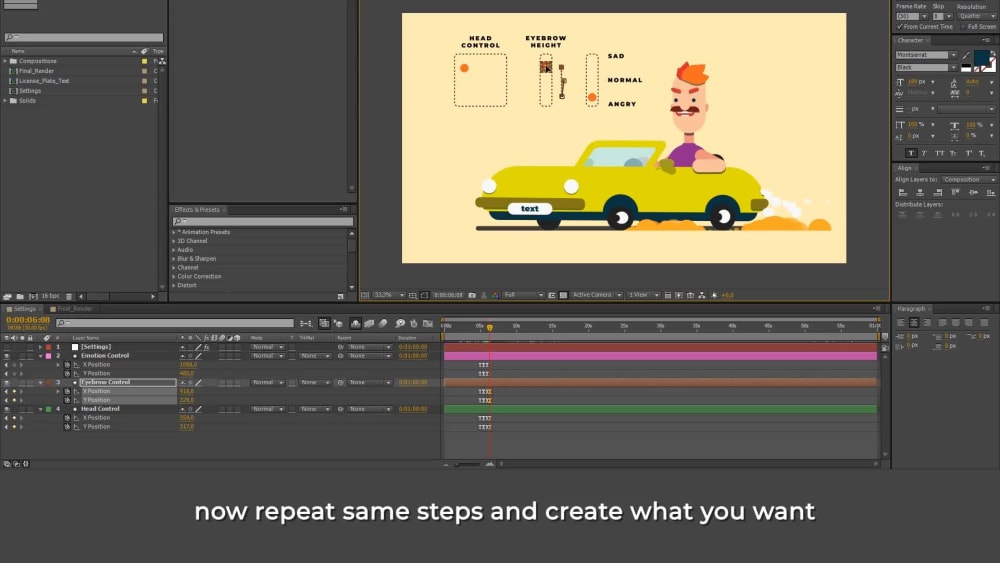
Task: Open comp flowchart icon in viewer footer
Action: click(702, 295)
